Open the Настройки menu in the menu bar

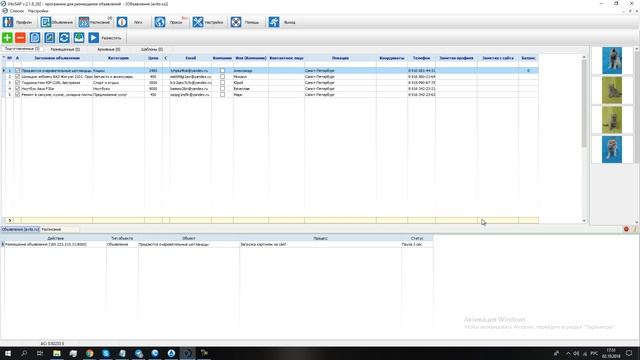(38, 11)
